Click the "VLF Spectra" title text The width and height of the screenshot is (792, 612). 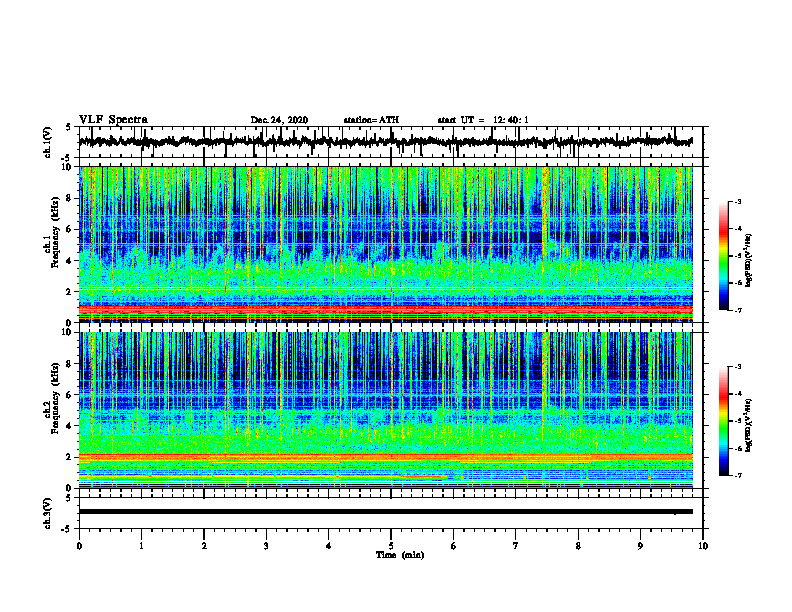[113, 120]
